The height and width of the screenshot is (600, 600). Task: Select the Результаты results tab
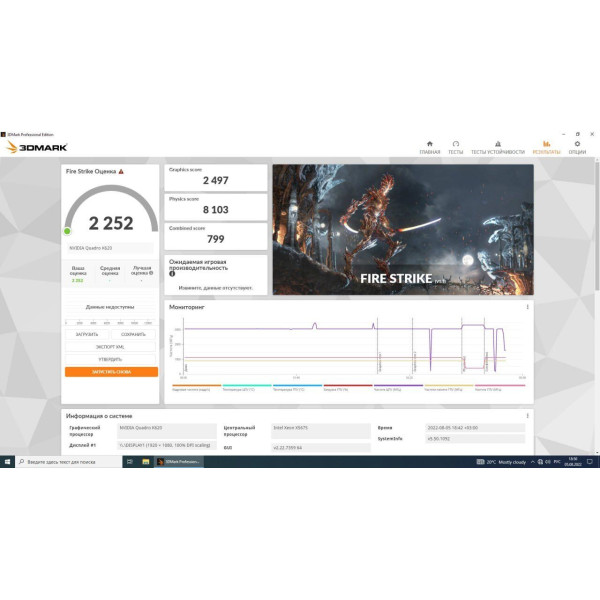click(x=546, y=147)
